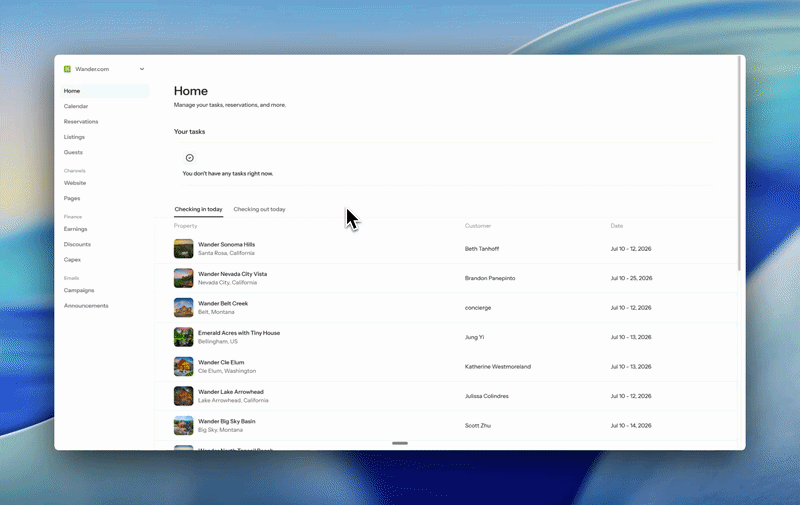Click the Emerald Acres with Tiny House thumbnail
This screenshot has height=505, width=800.
click(x=184, y=337)
